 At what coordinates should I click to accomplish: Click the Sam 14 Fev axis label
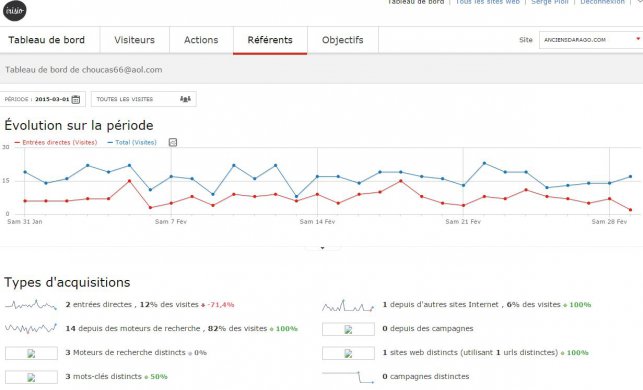click(x=317, y=221)
